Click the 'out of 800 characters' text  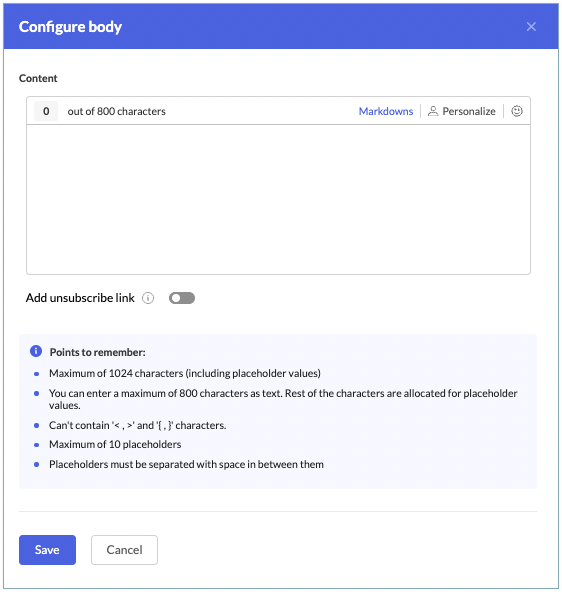(x=117, y=111)
